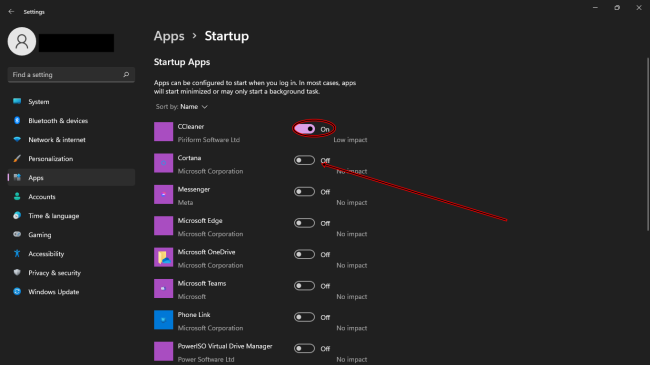Click the Power Software Ltd publisher text

tap(206, 359)
